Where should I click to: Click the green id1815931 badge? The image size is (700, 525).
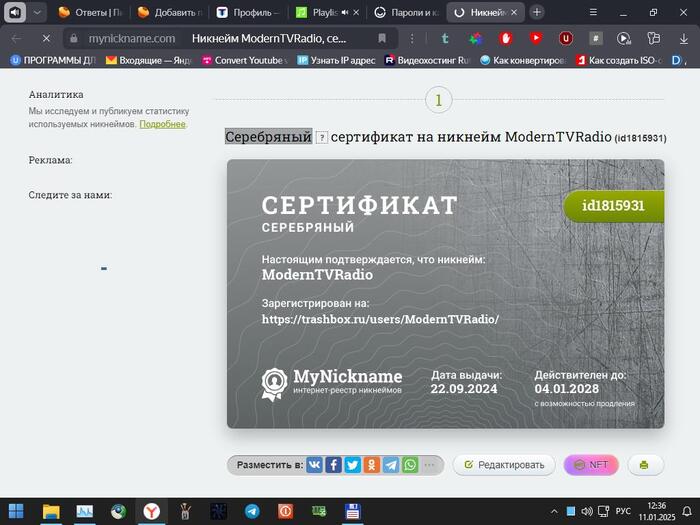613,206
